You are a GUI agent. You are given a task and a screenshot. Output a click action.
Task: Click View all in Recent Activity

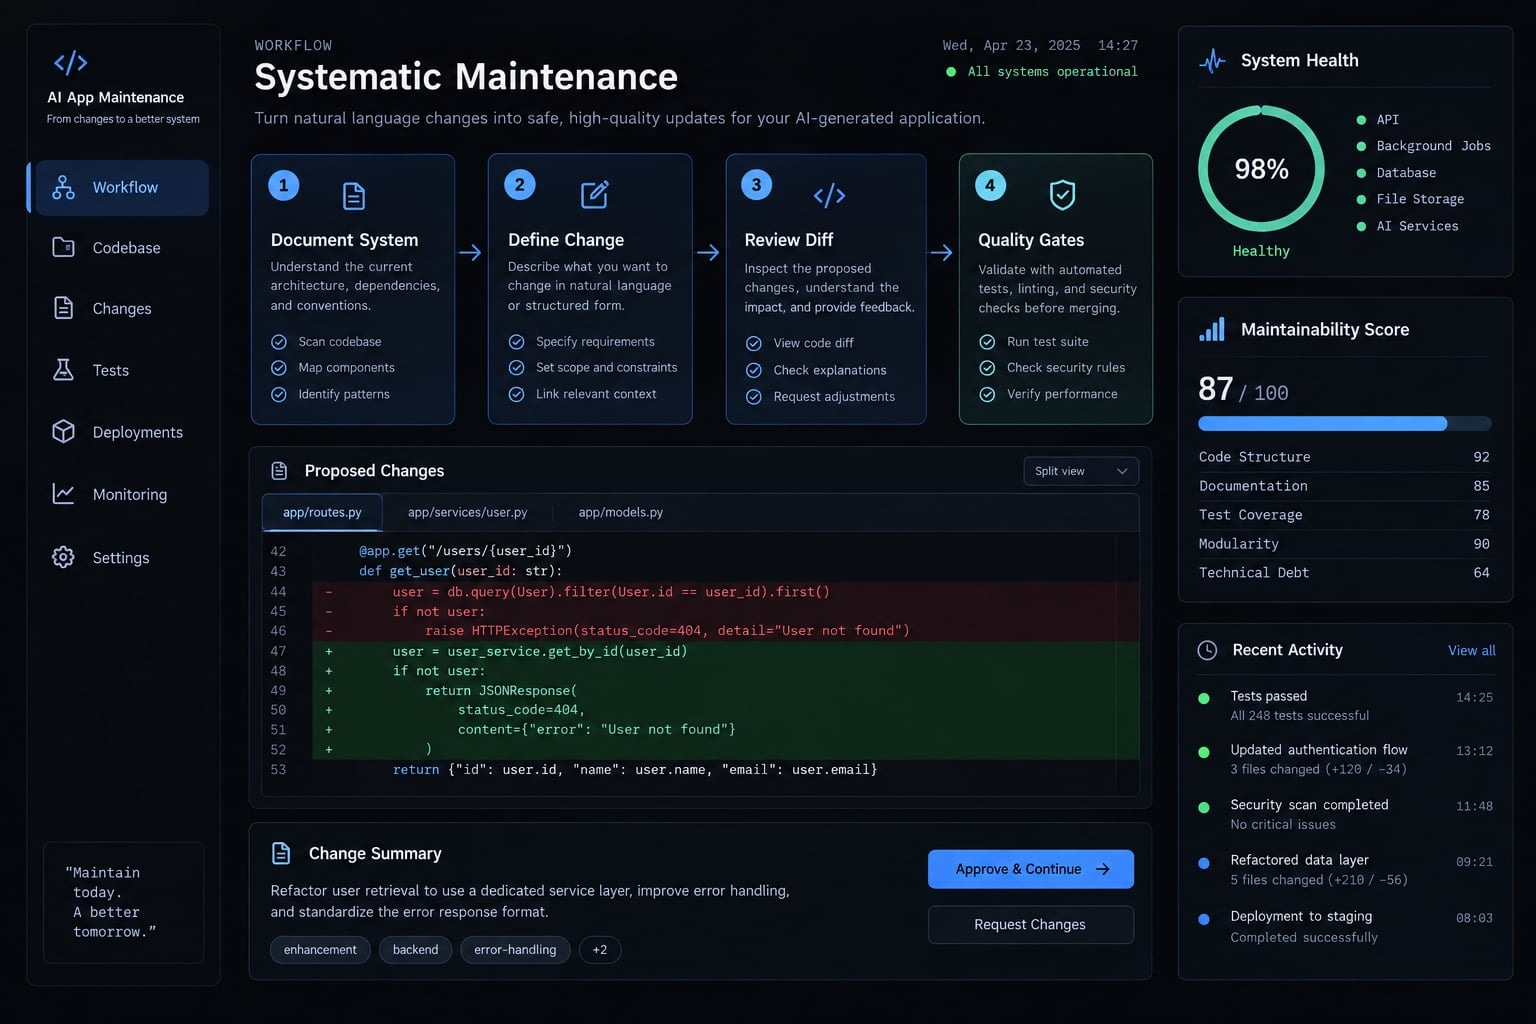(1471, 650)
